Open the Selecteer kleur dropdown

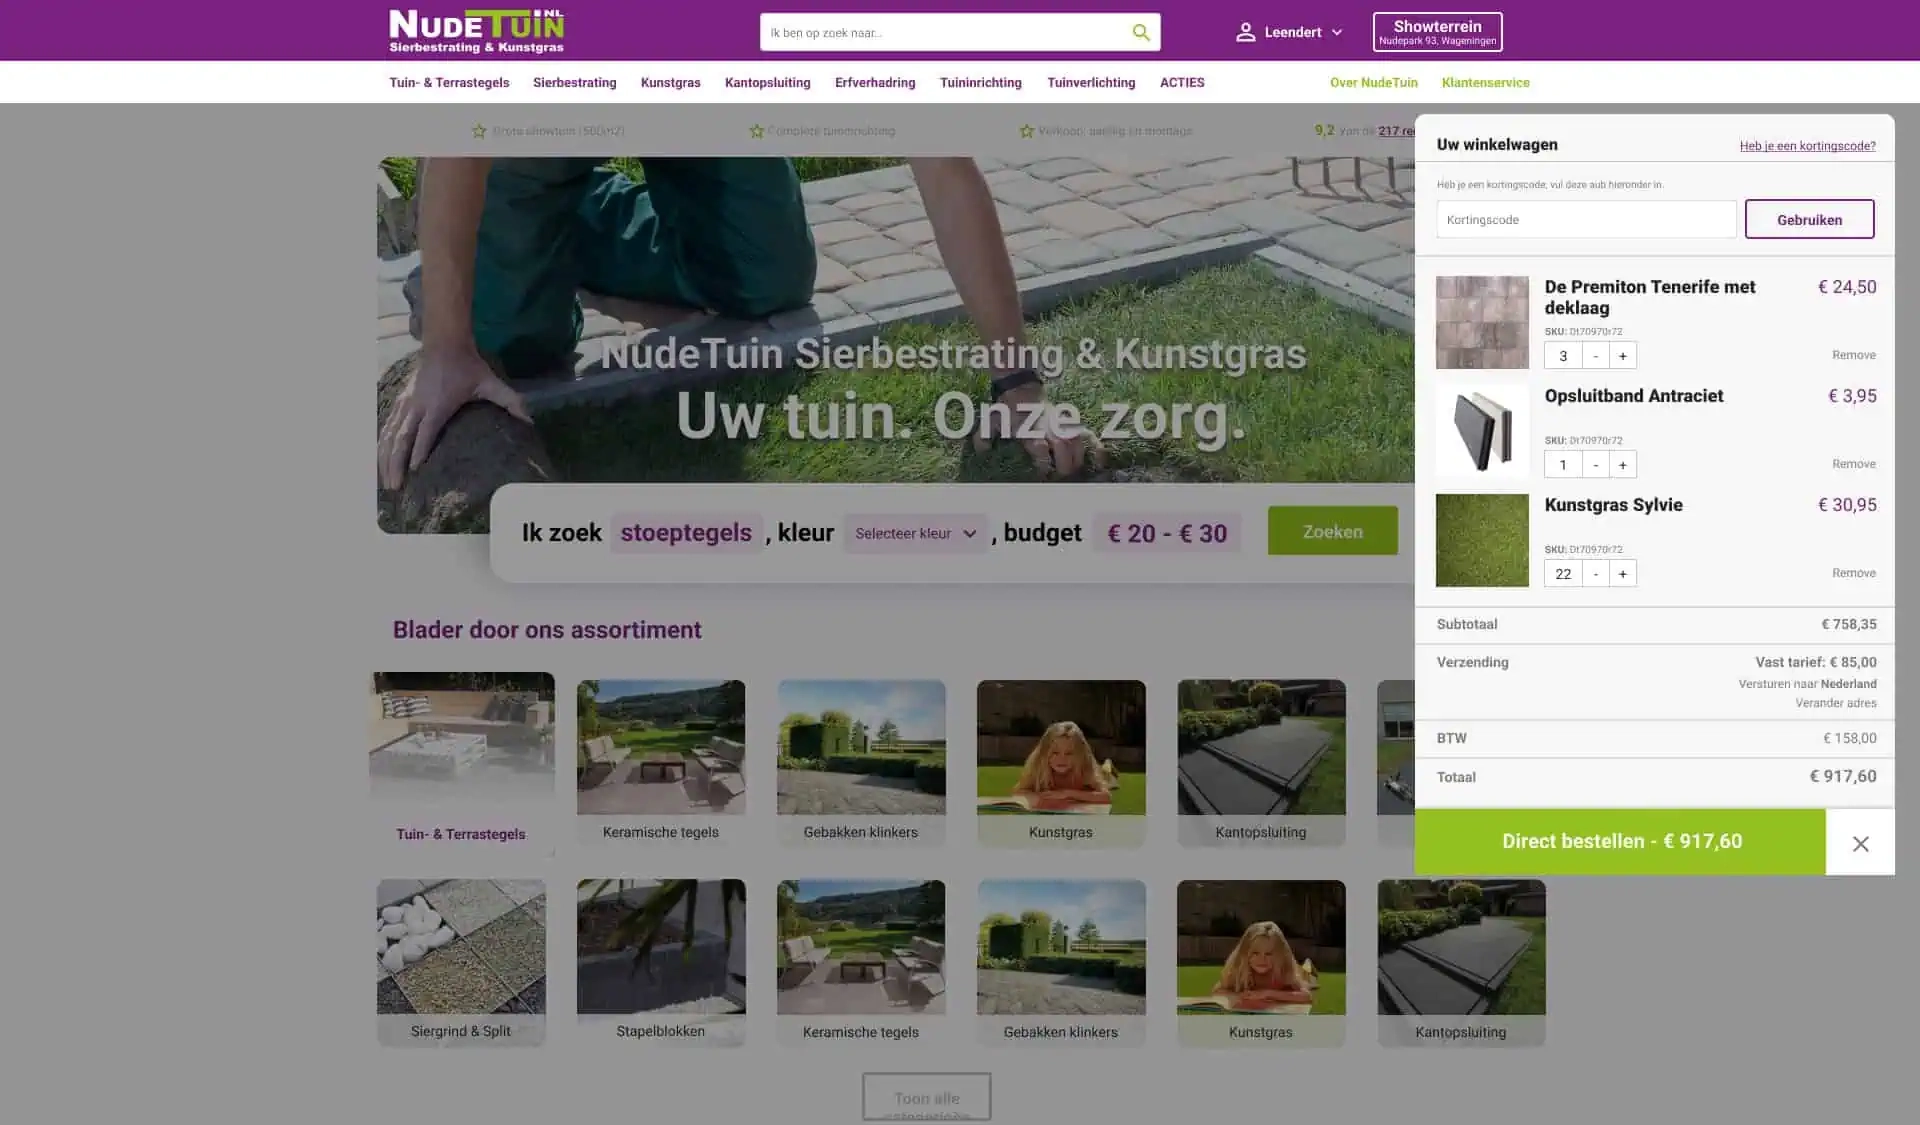click(x=915, y=534)
